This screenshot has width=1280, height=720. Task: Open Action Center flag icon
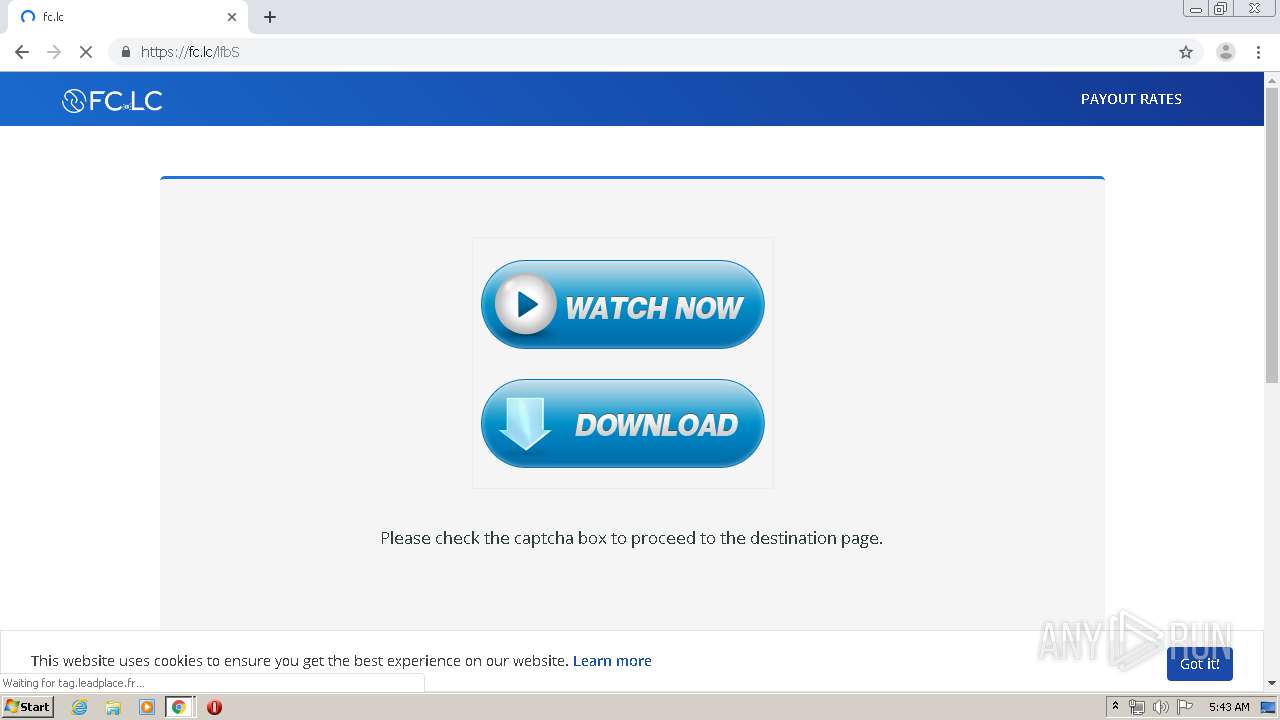point(1185,707)
